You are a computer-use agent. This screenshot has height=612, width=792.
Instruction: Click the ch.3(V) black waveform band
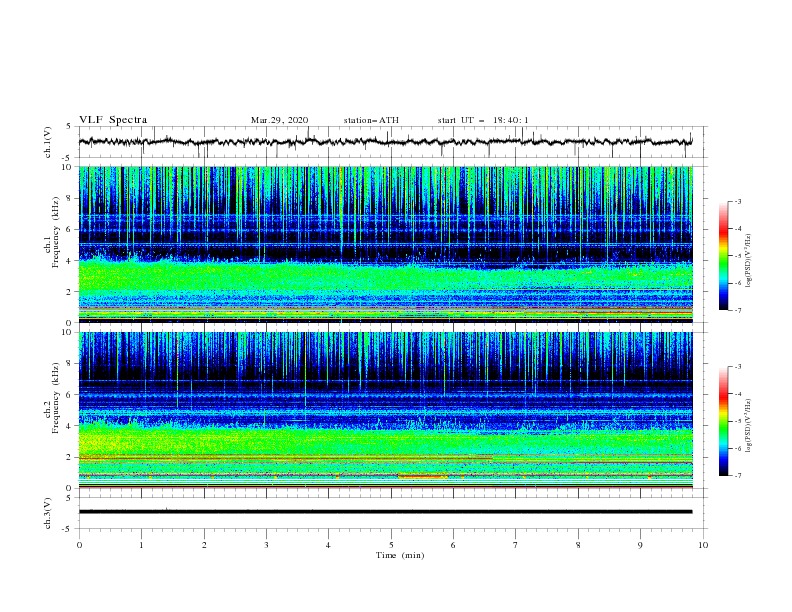click(386, 512)
